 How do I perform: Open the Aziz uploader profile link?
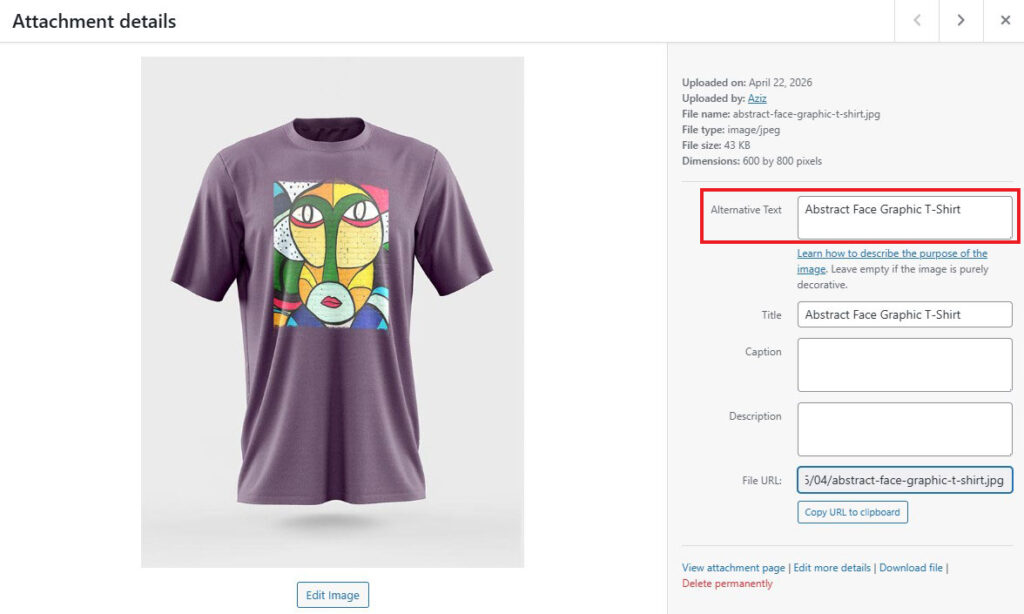[x=755, y=98]
